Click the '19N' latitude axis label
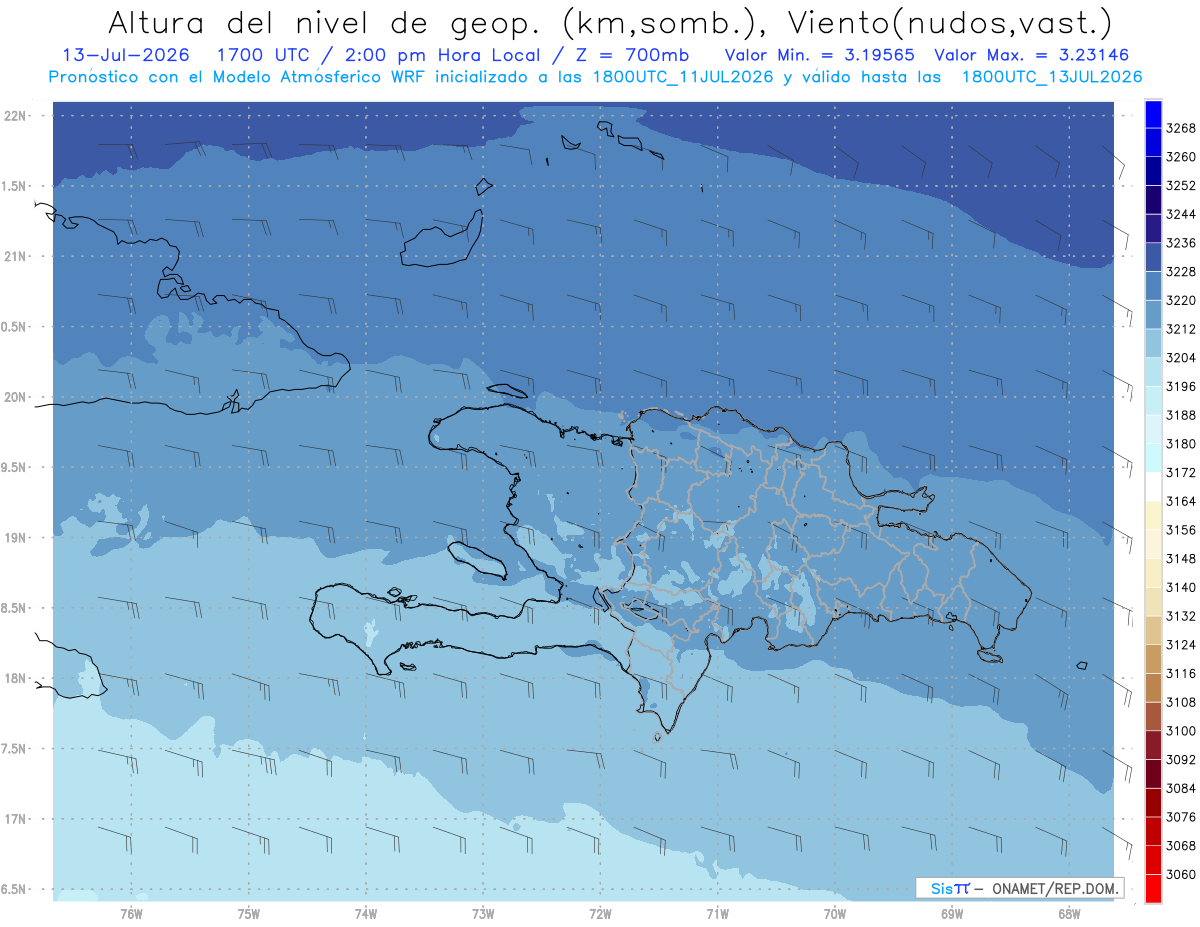The height and width of the screenshot is (927, 1200). click(x=16, y=538)
